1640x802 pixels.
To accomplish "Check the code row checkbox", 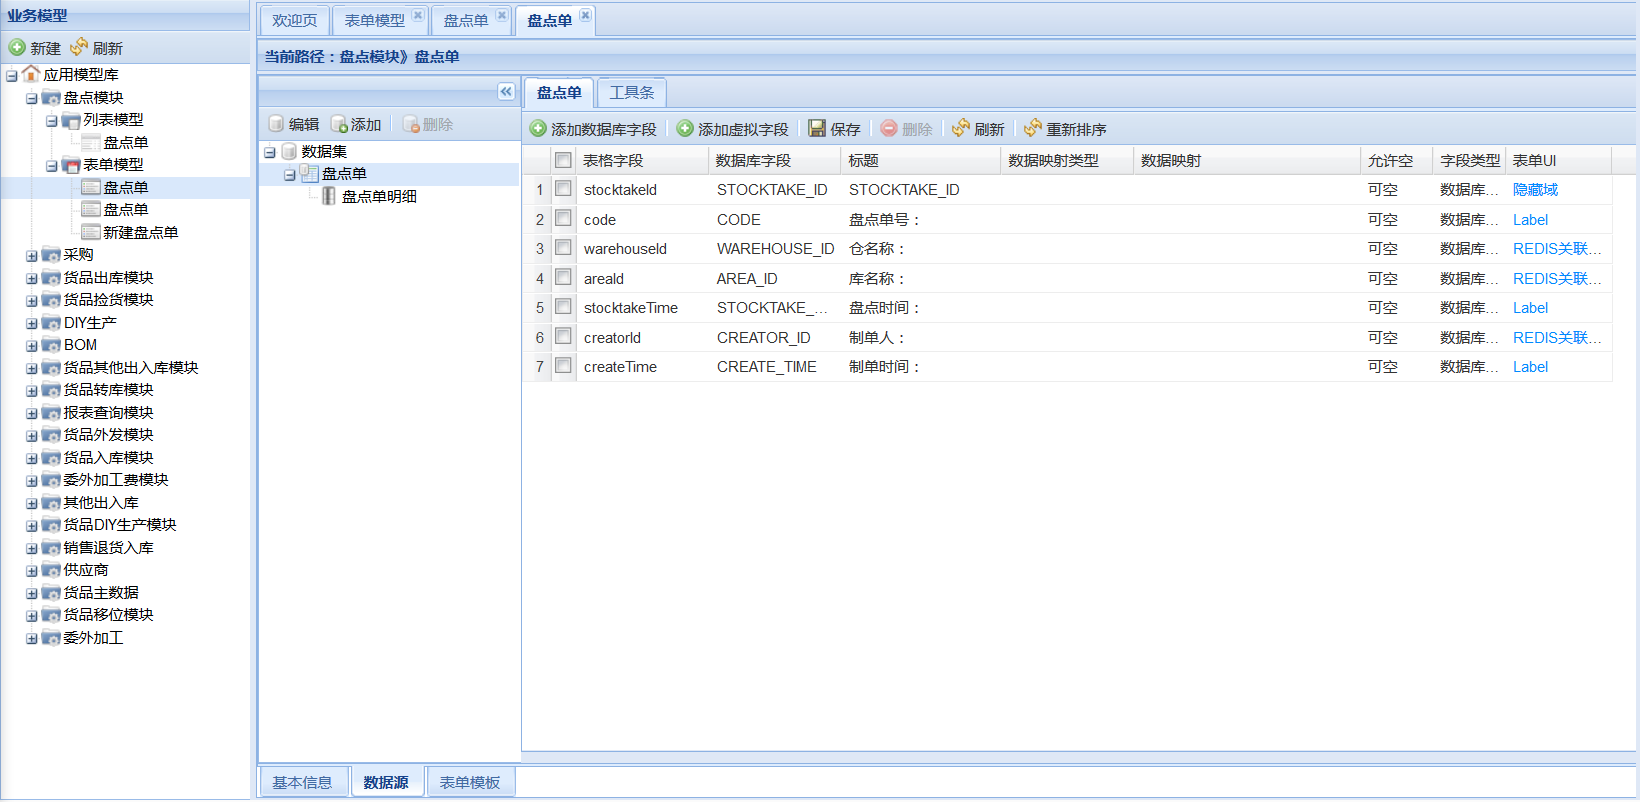I will tap(564, 218).
